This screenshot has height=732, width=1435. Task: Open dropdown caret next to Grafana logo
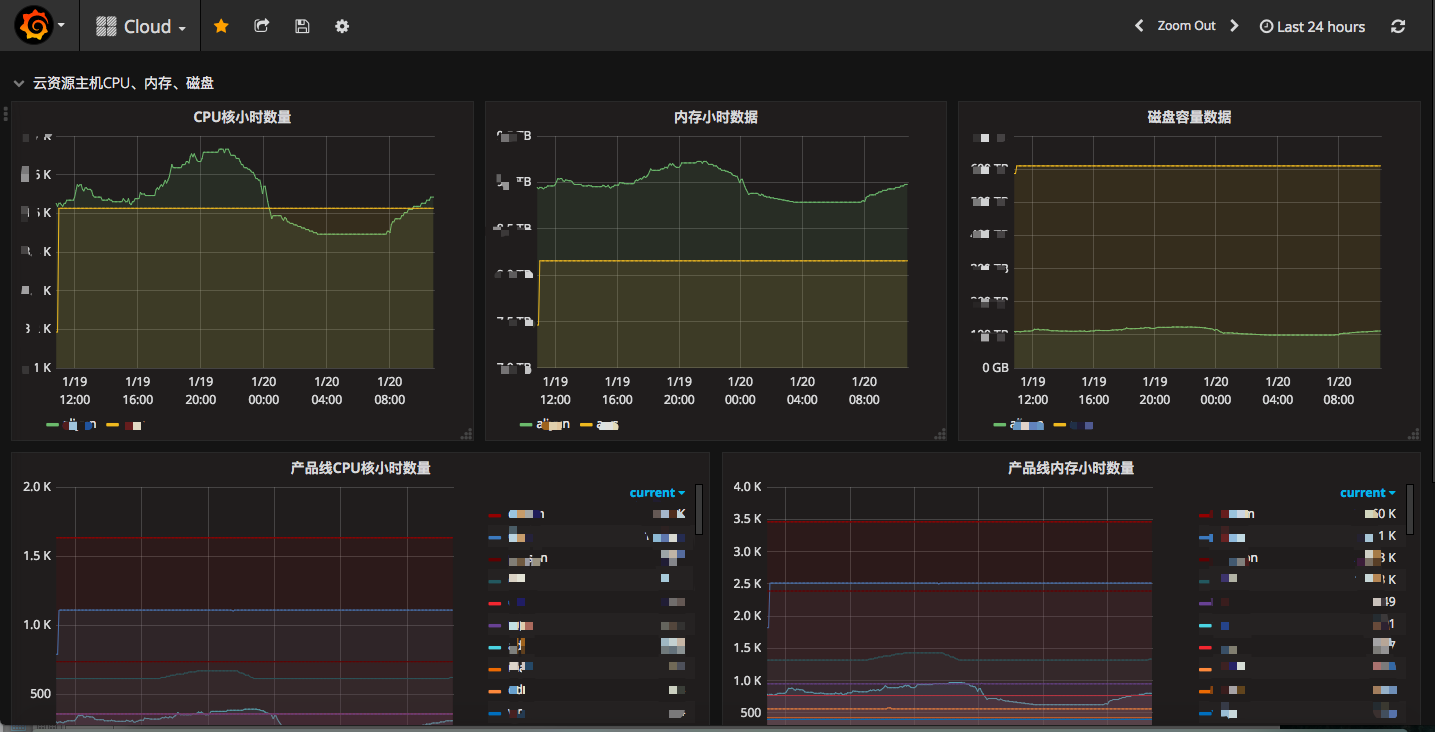[62, 27]
